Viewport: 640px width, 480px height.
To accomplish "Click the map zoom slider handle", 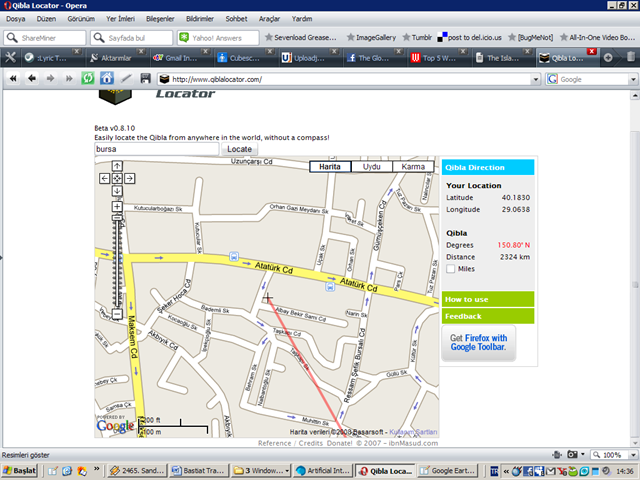I will [x=117, y=218].
